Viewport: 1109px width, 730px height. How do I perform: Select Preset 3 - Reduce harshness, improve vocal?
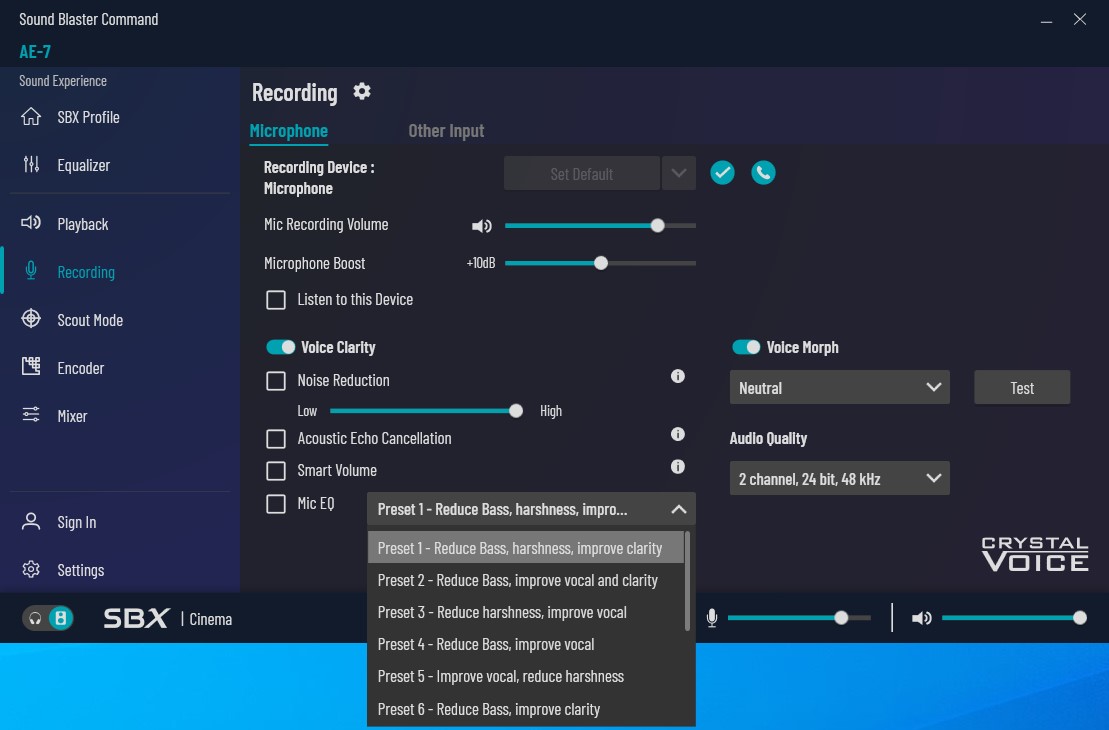pyautogui.click(x=526, y=612)
